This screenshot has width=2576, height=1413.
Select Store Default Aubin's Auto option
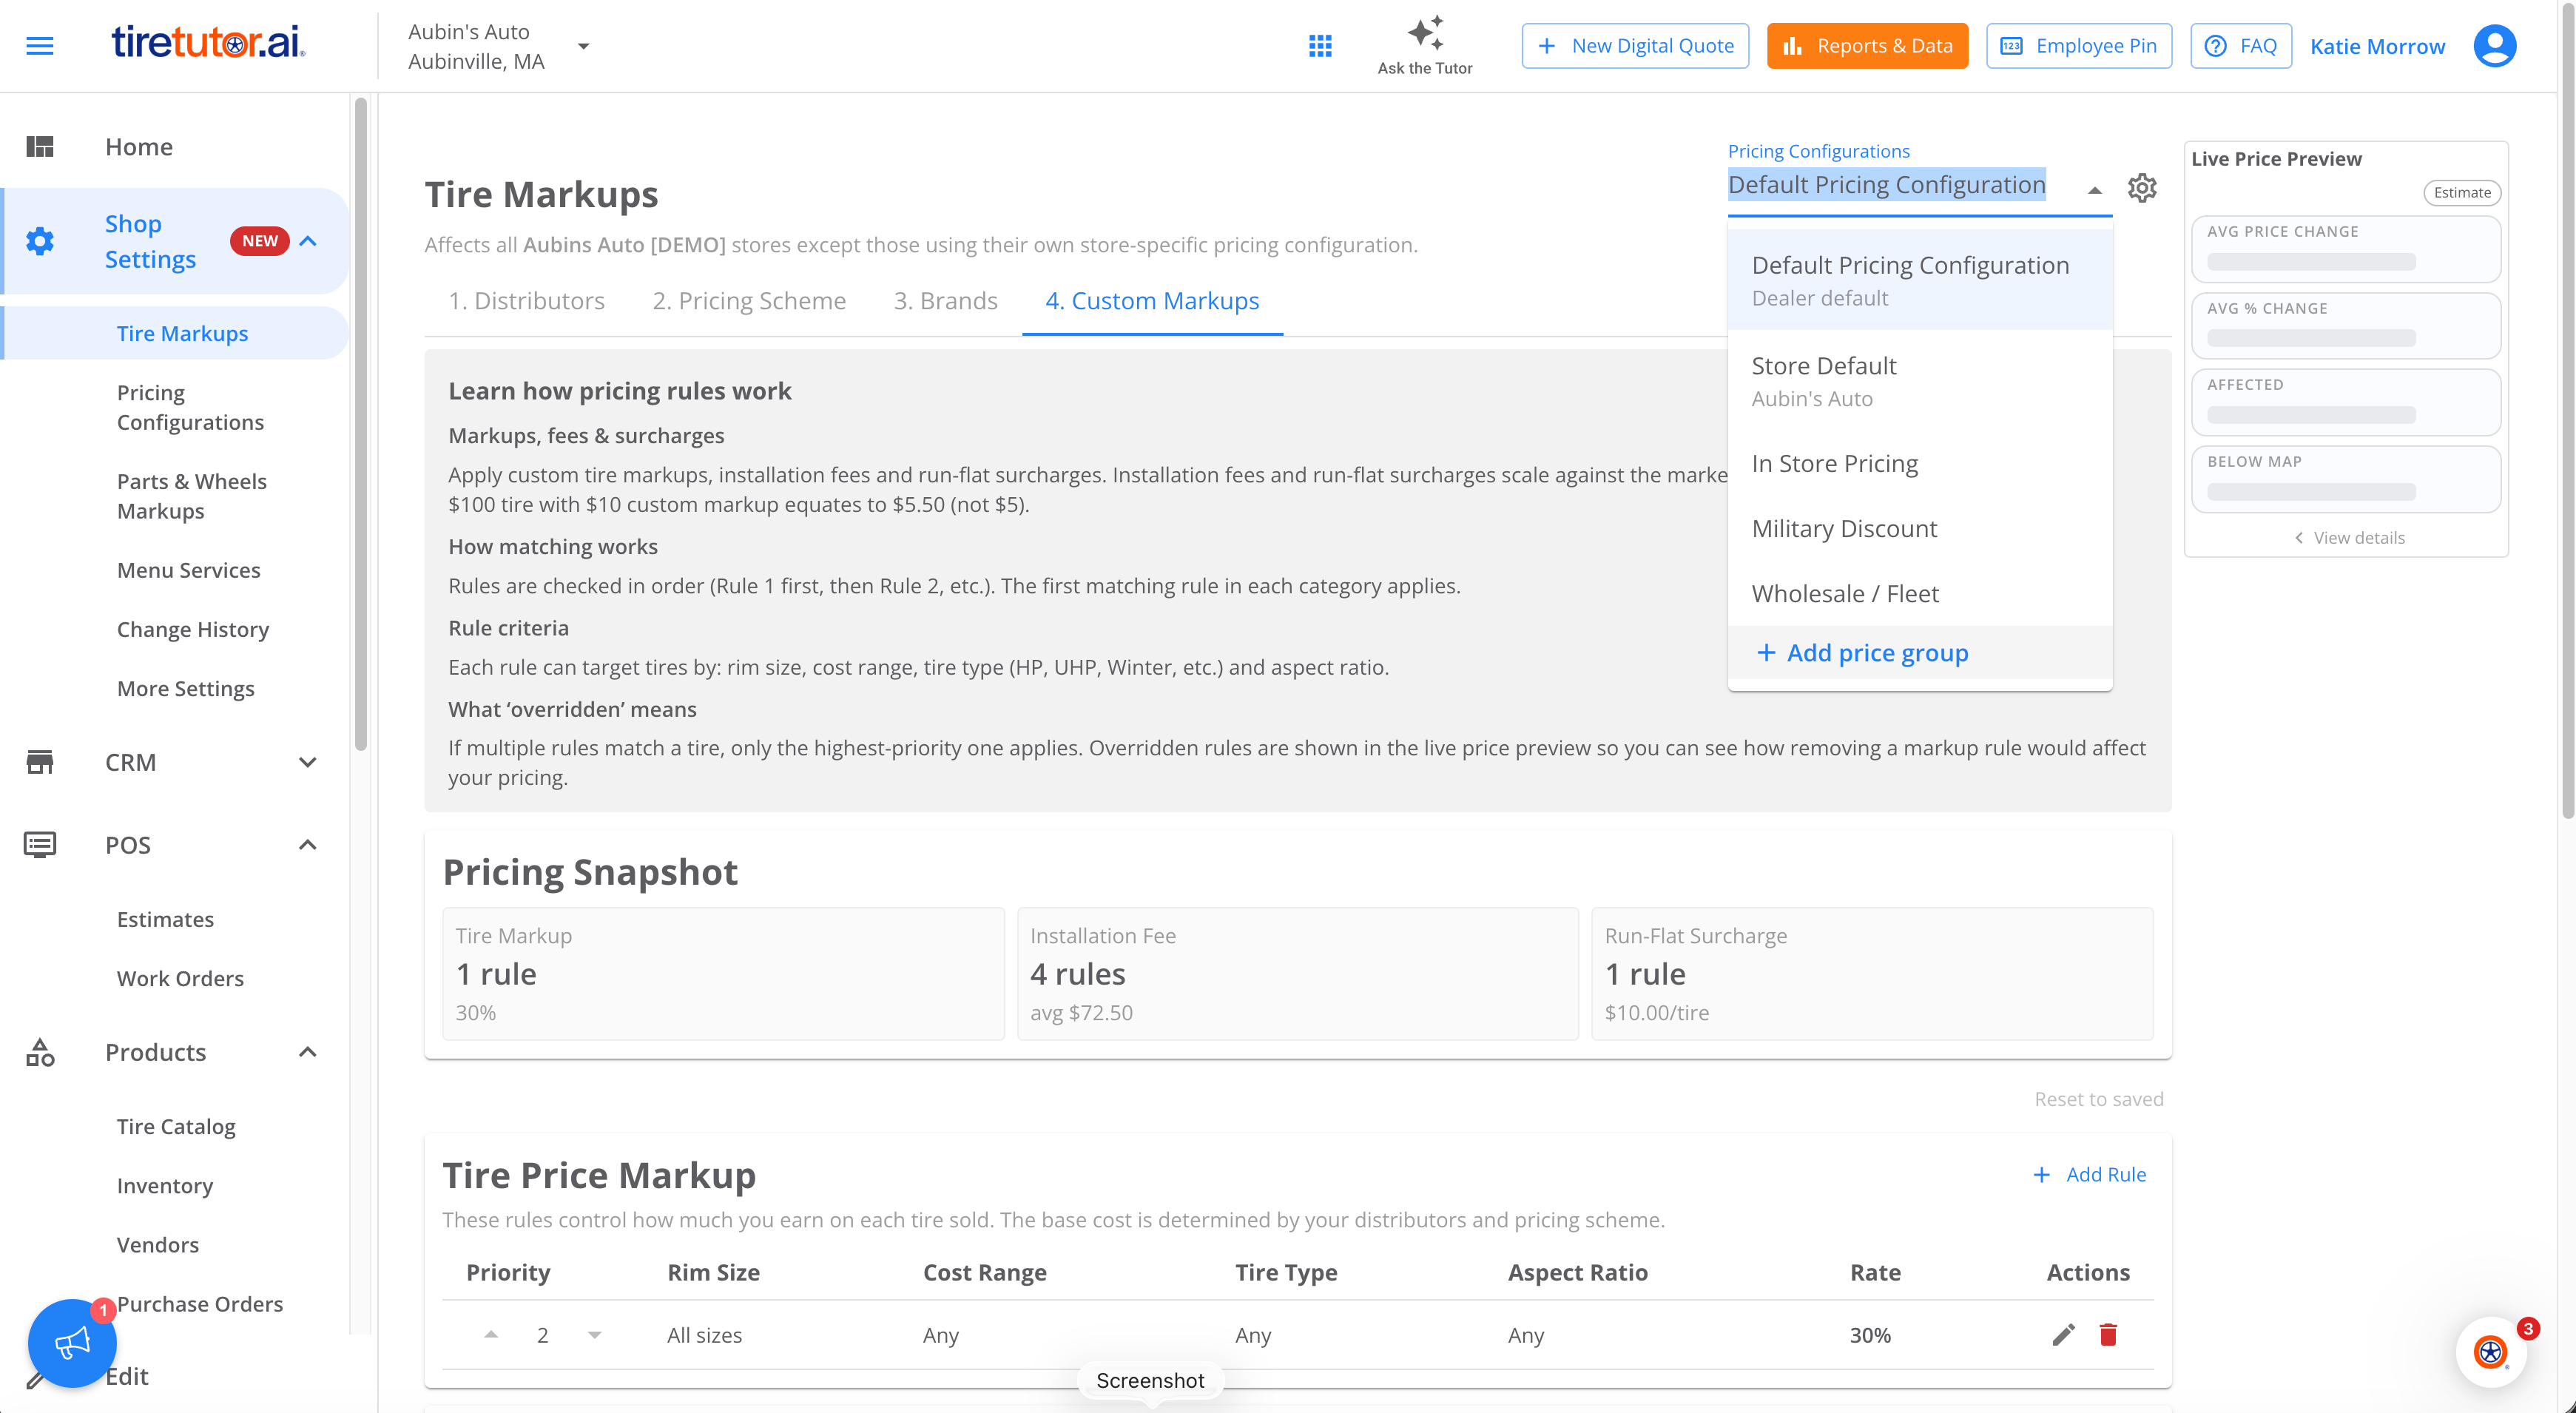coord(1919,381)
